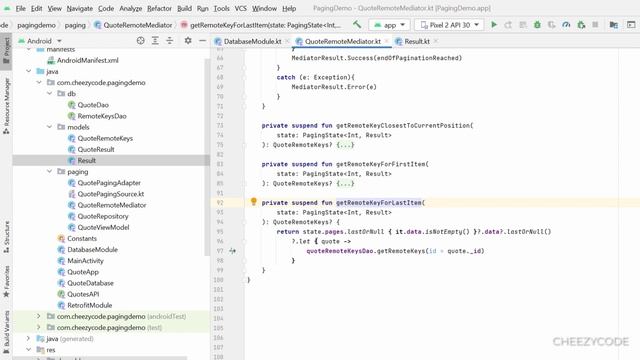Select QuoteViewModel in project tree

point(103,227)
